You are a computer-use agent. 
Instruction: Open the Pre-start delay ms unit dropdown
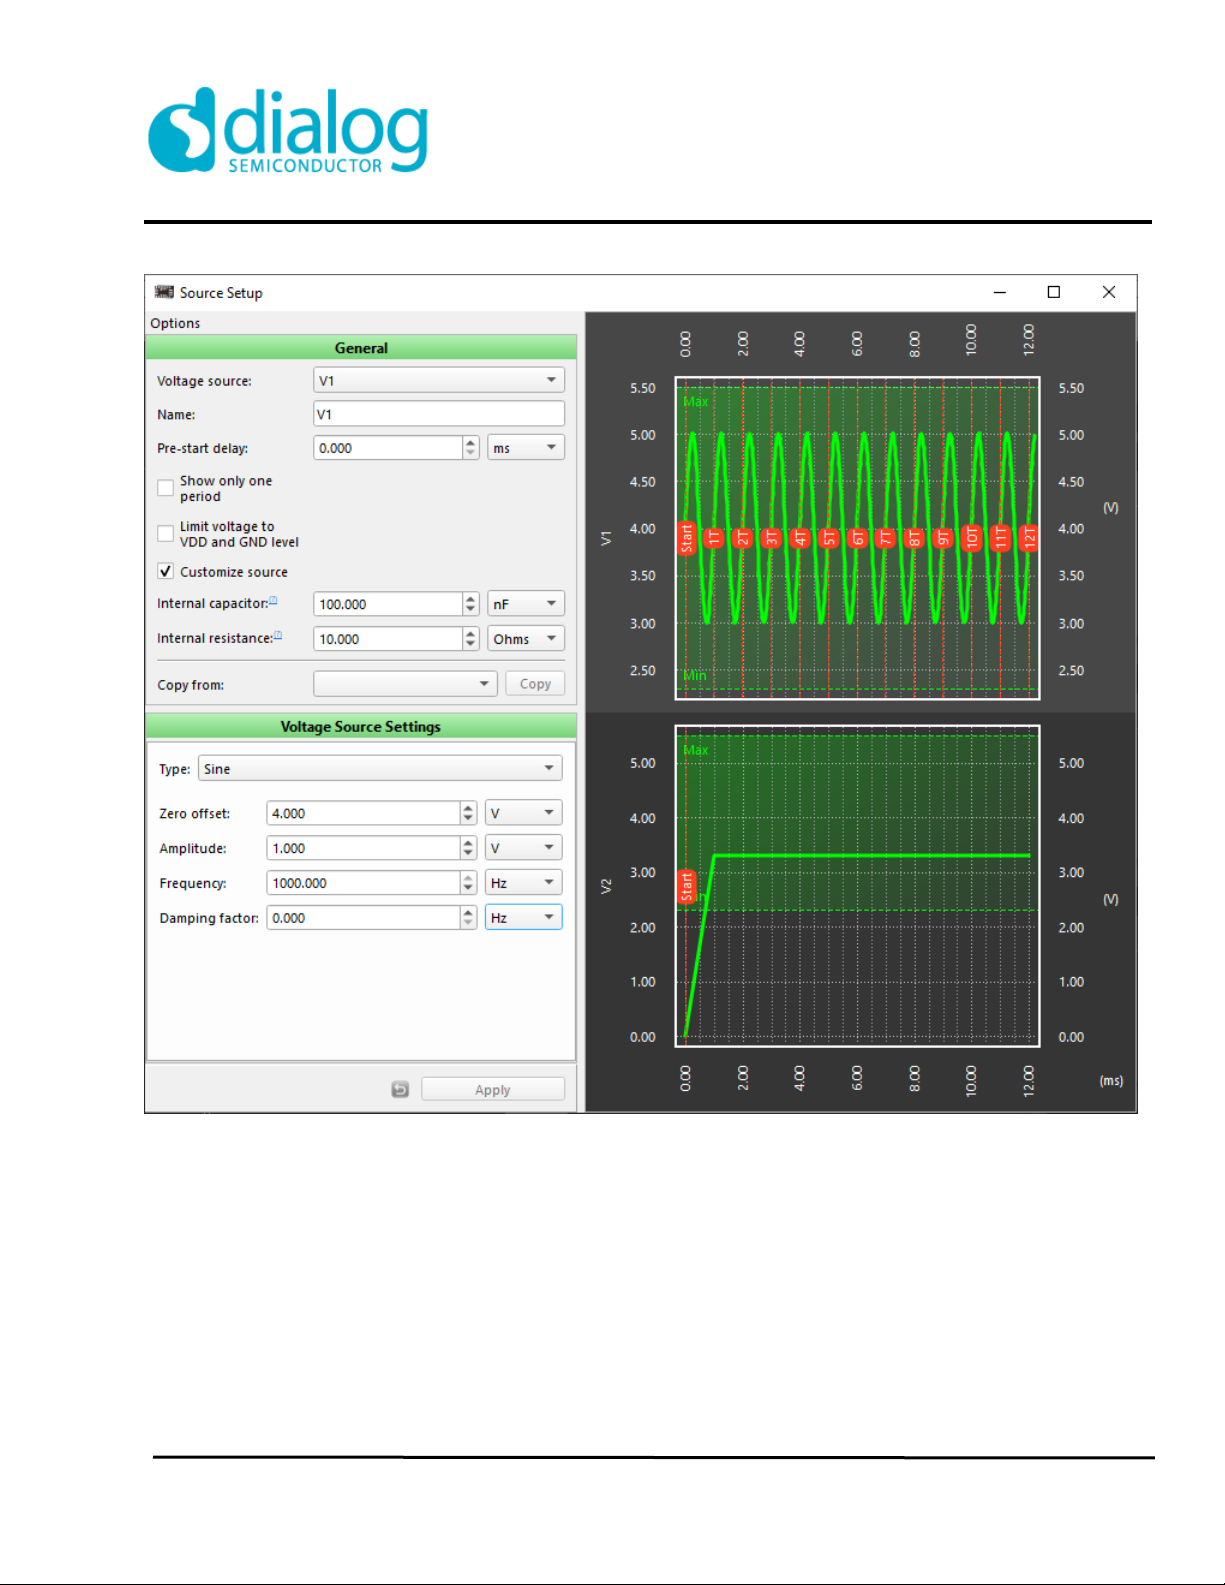[526, 448]
